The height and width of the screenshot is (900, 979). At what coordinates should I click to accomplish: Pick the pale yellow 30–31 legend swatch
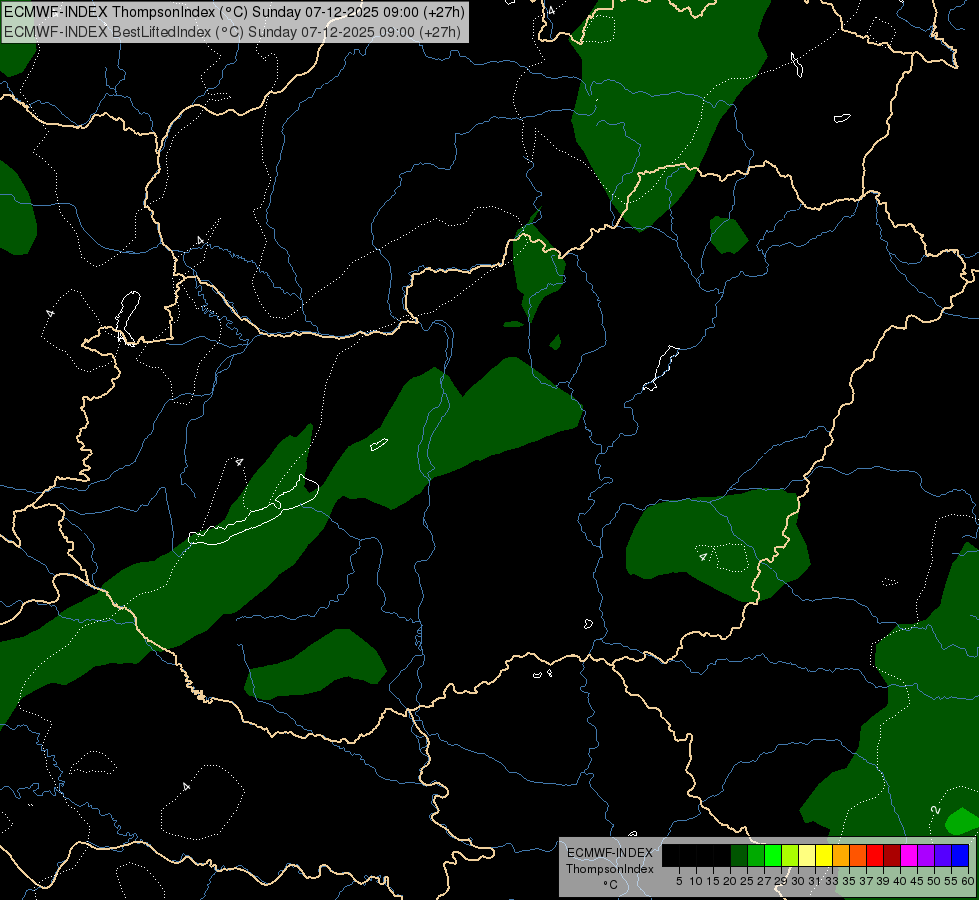807,855
